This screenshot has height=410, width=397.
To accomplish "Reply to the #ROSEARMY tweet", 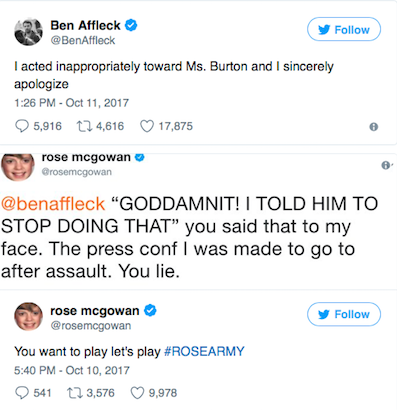I will tap(22, 393).
